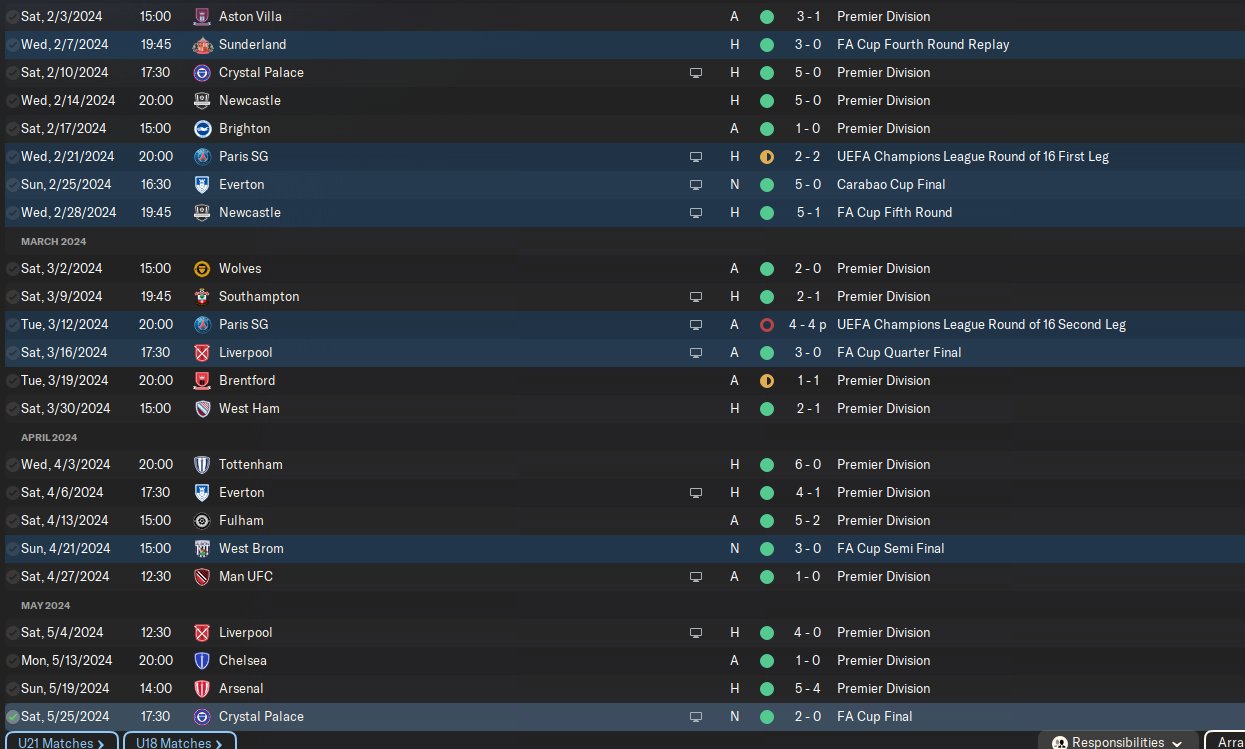Open the Responsibilities dropdown
Screen dimensions: 1245x749
pyautogui.click(x=1118, y=742)
